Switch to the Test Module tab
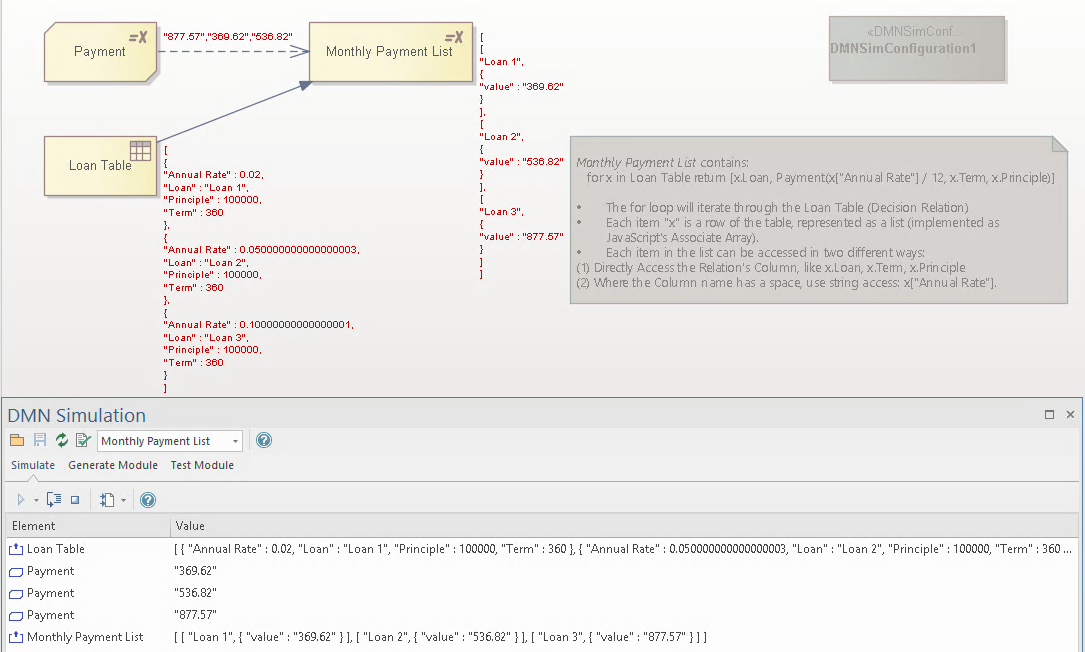 [202, 465]
